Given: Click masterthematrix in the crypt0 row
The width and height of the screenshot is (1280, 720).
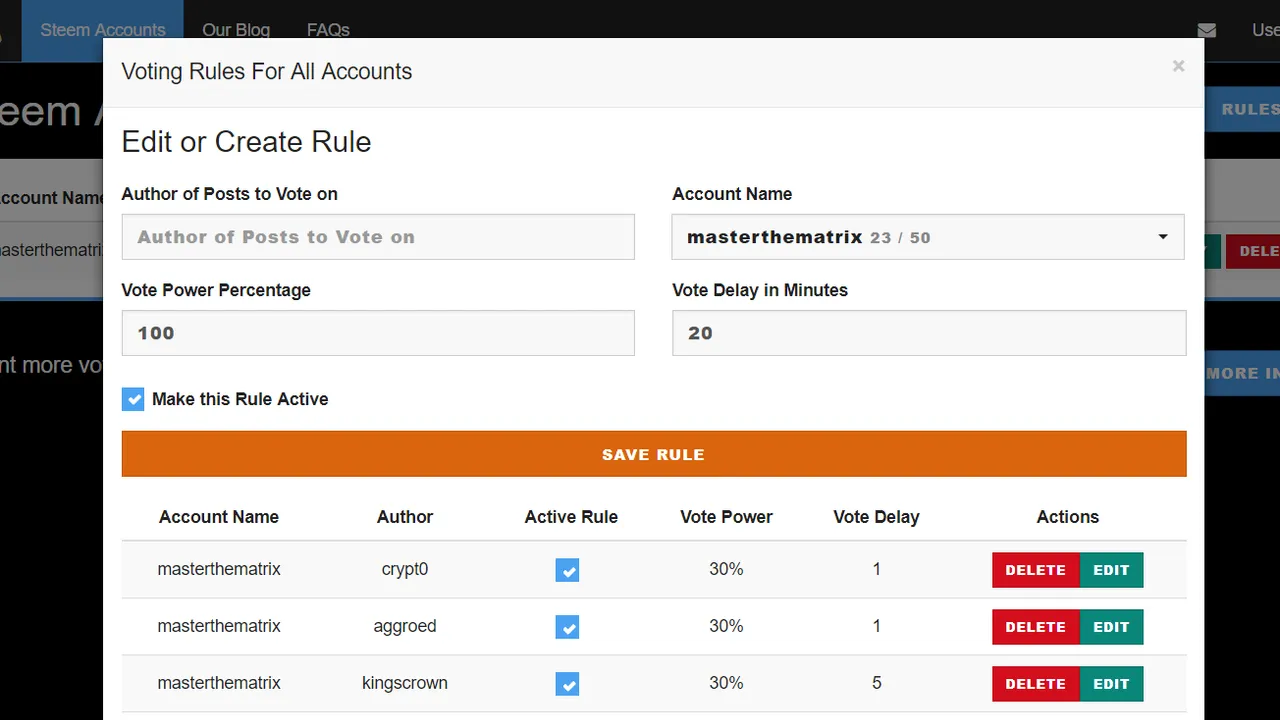Looking at the screenshot, I should [x=219, y=569].
